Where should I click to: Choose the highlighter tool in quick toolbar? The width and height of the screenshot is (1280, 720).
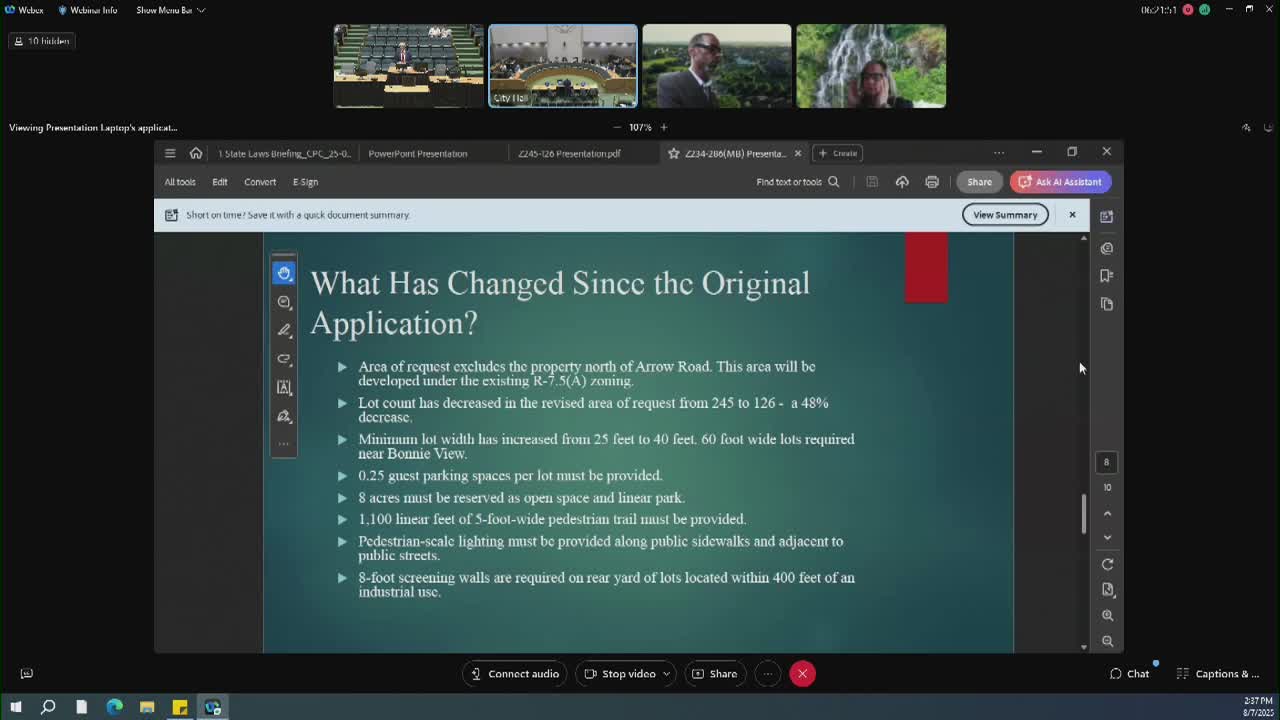point(284,330)
